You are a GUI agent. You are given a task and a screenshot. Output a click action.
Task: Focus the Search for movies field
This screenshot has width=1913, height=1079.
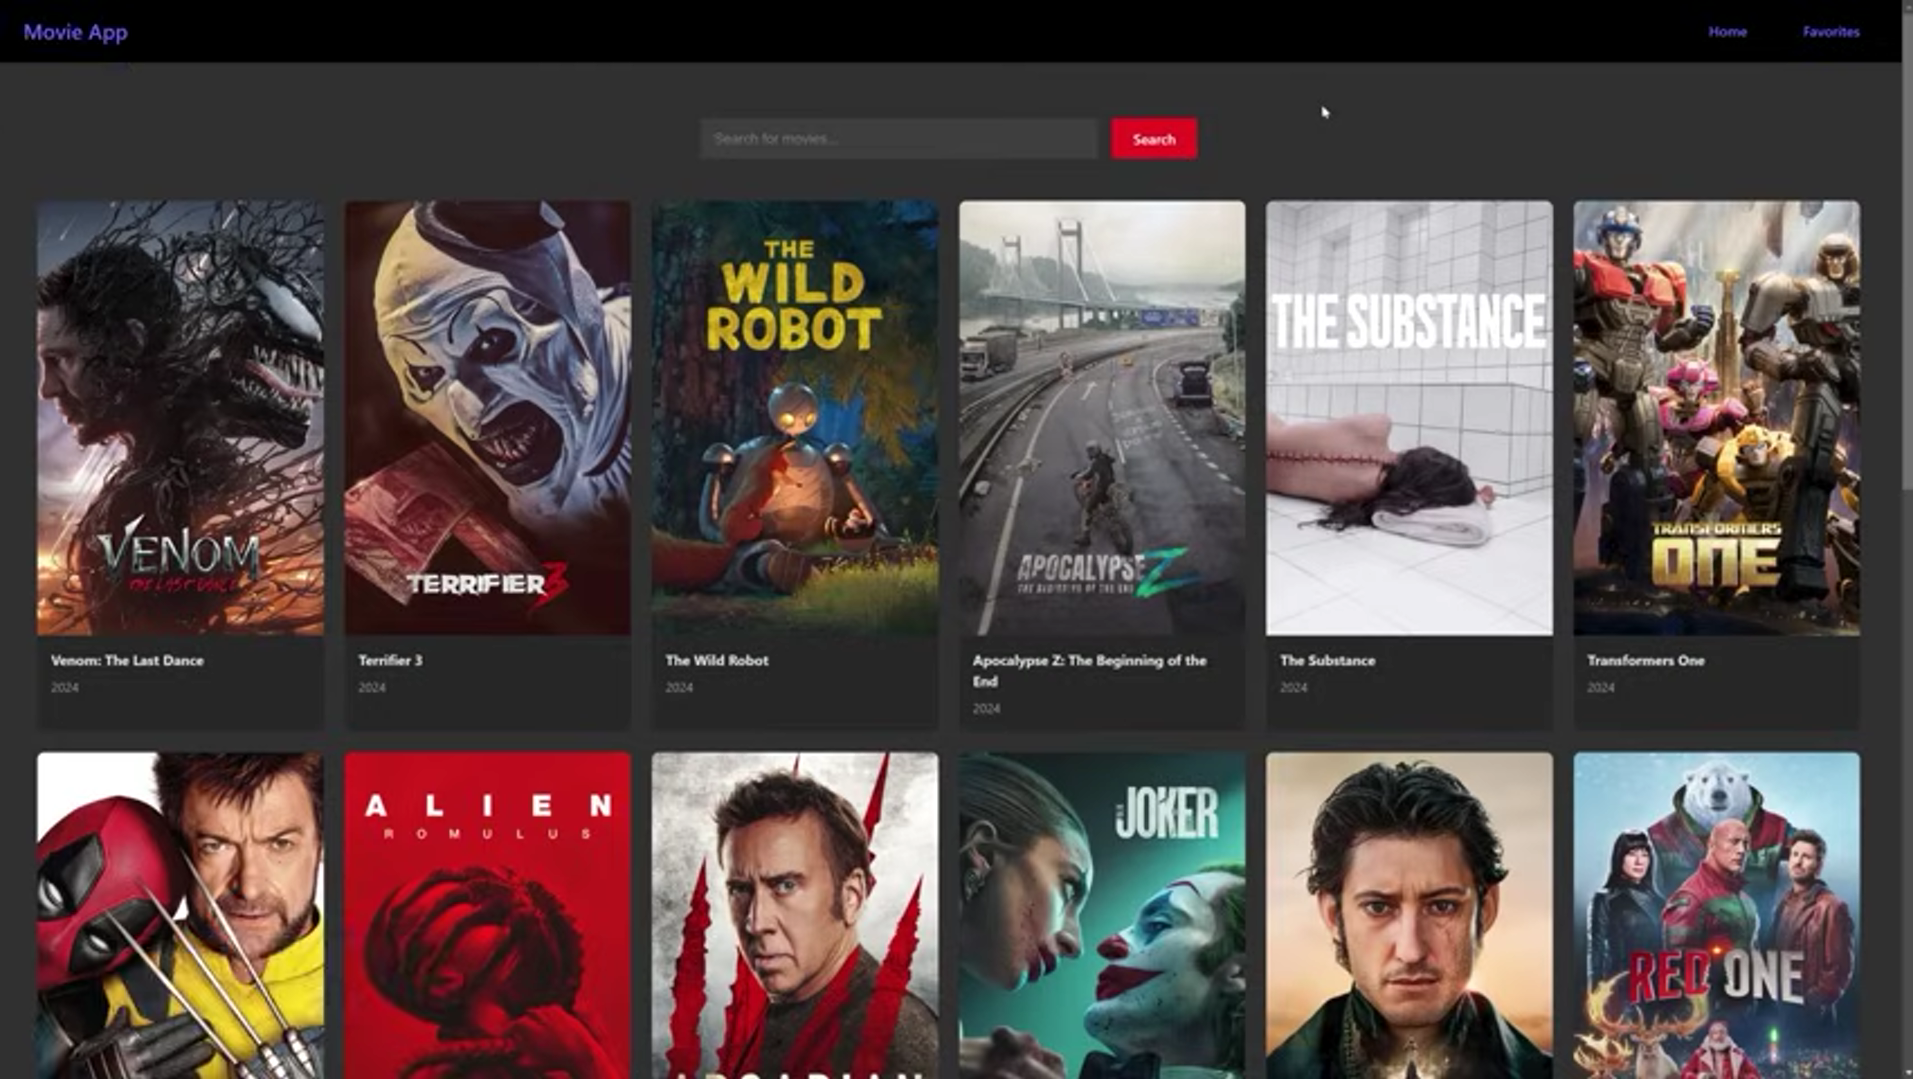898,139
